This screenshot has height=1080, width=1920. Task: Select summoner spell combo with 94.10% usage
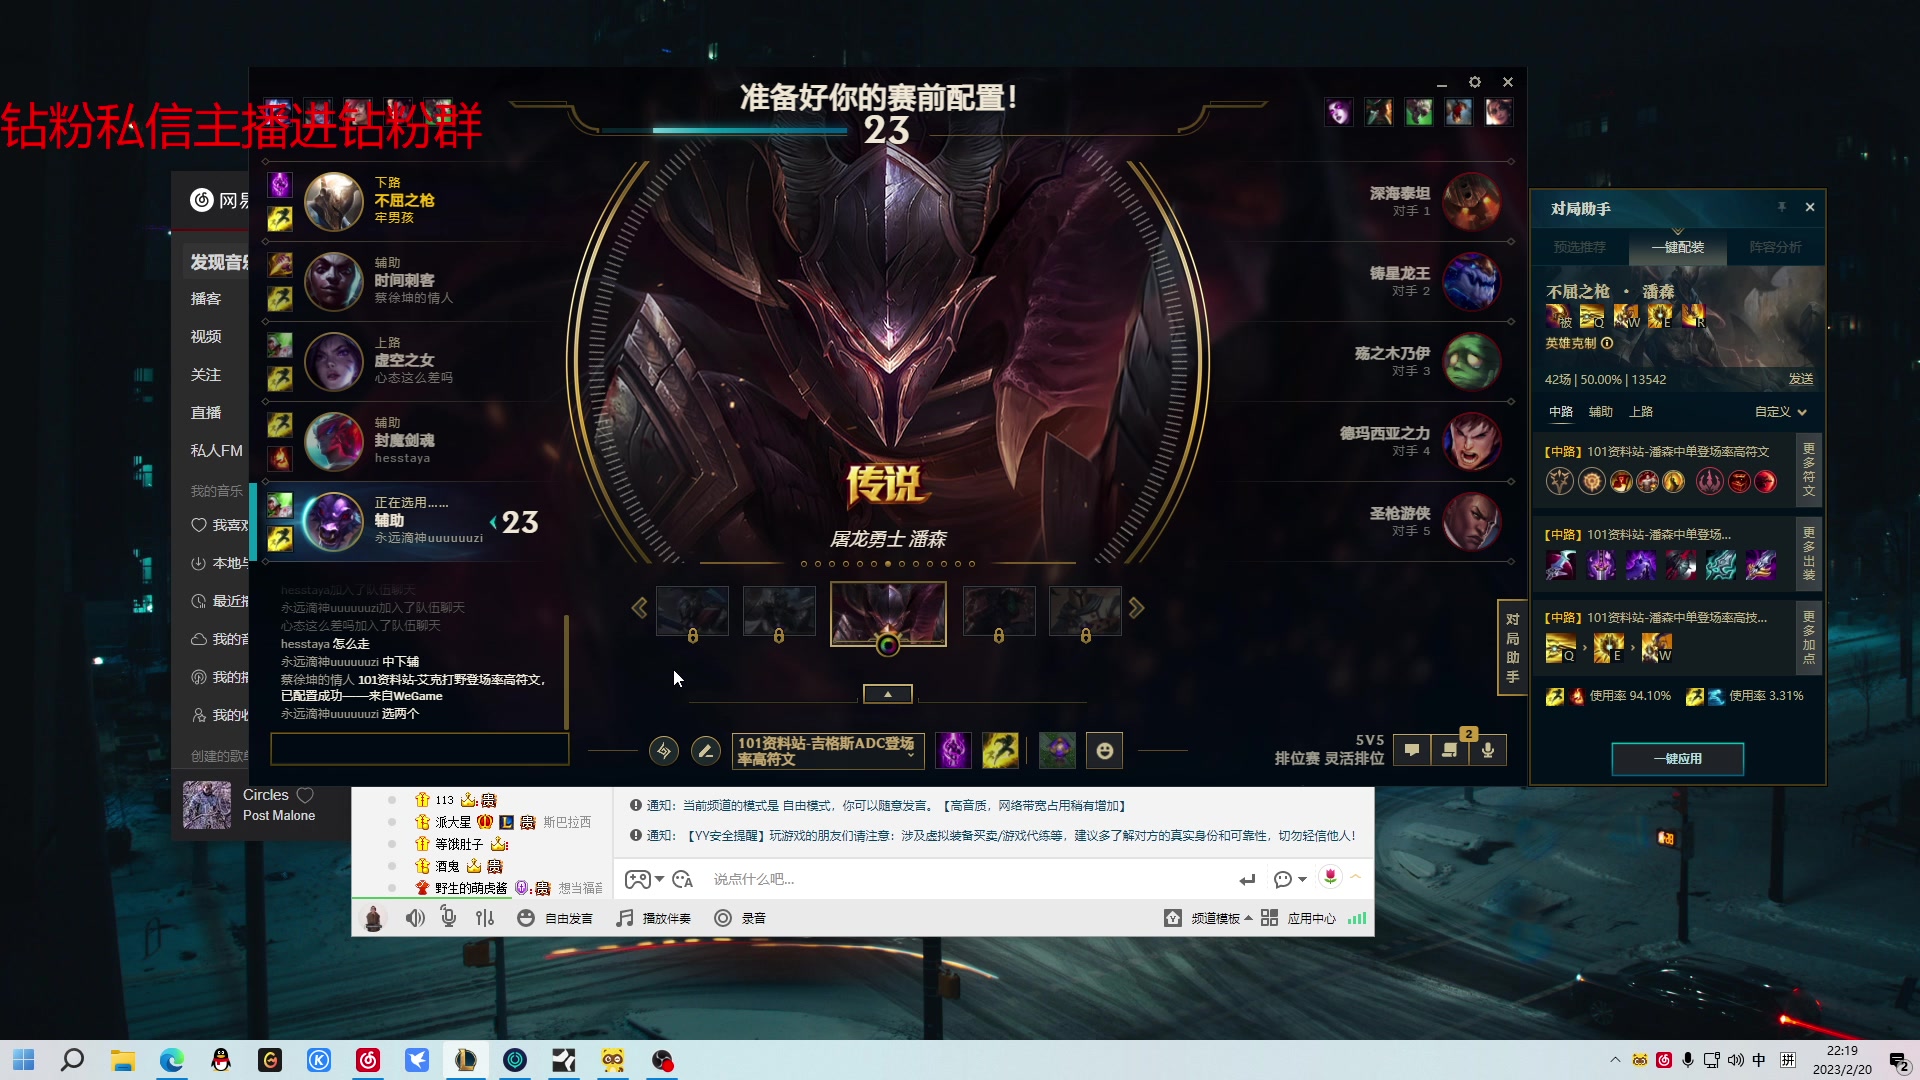(1608, 696)
